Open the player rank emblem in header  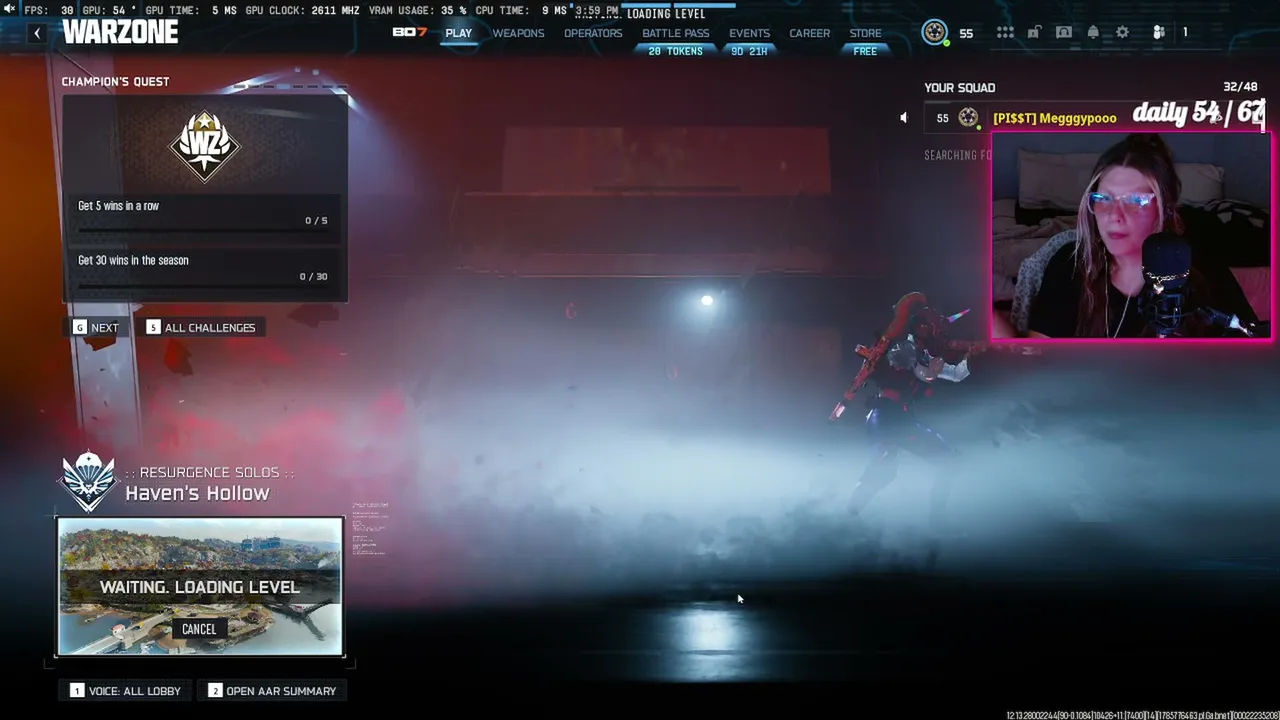[935, 32]
